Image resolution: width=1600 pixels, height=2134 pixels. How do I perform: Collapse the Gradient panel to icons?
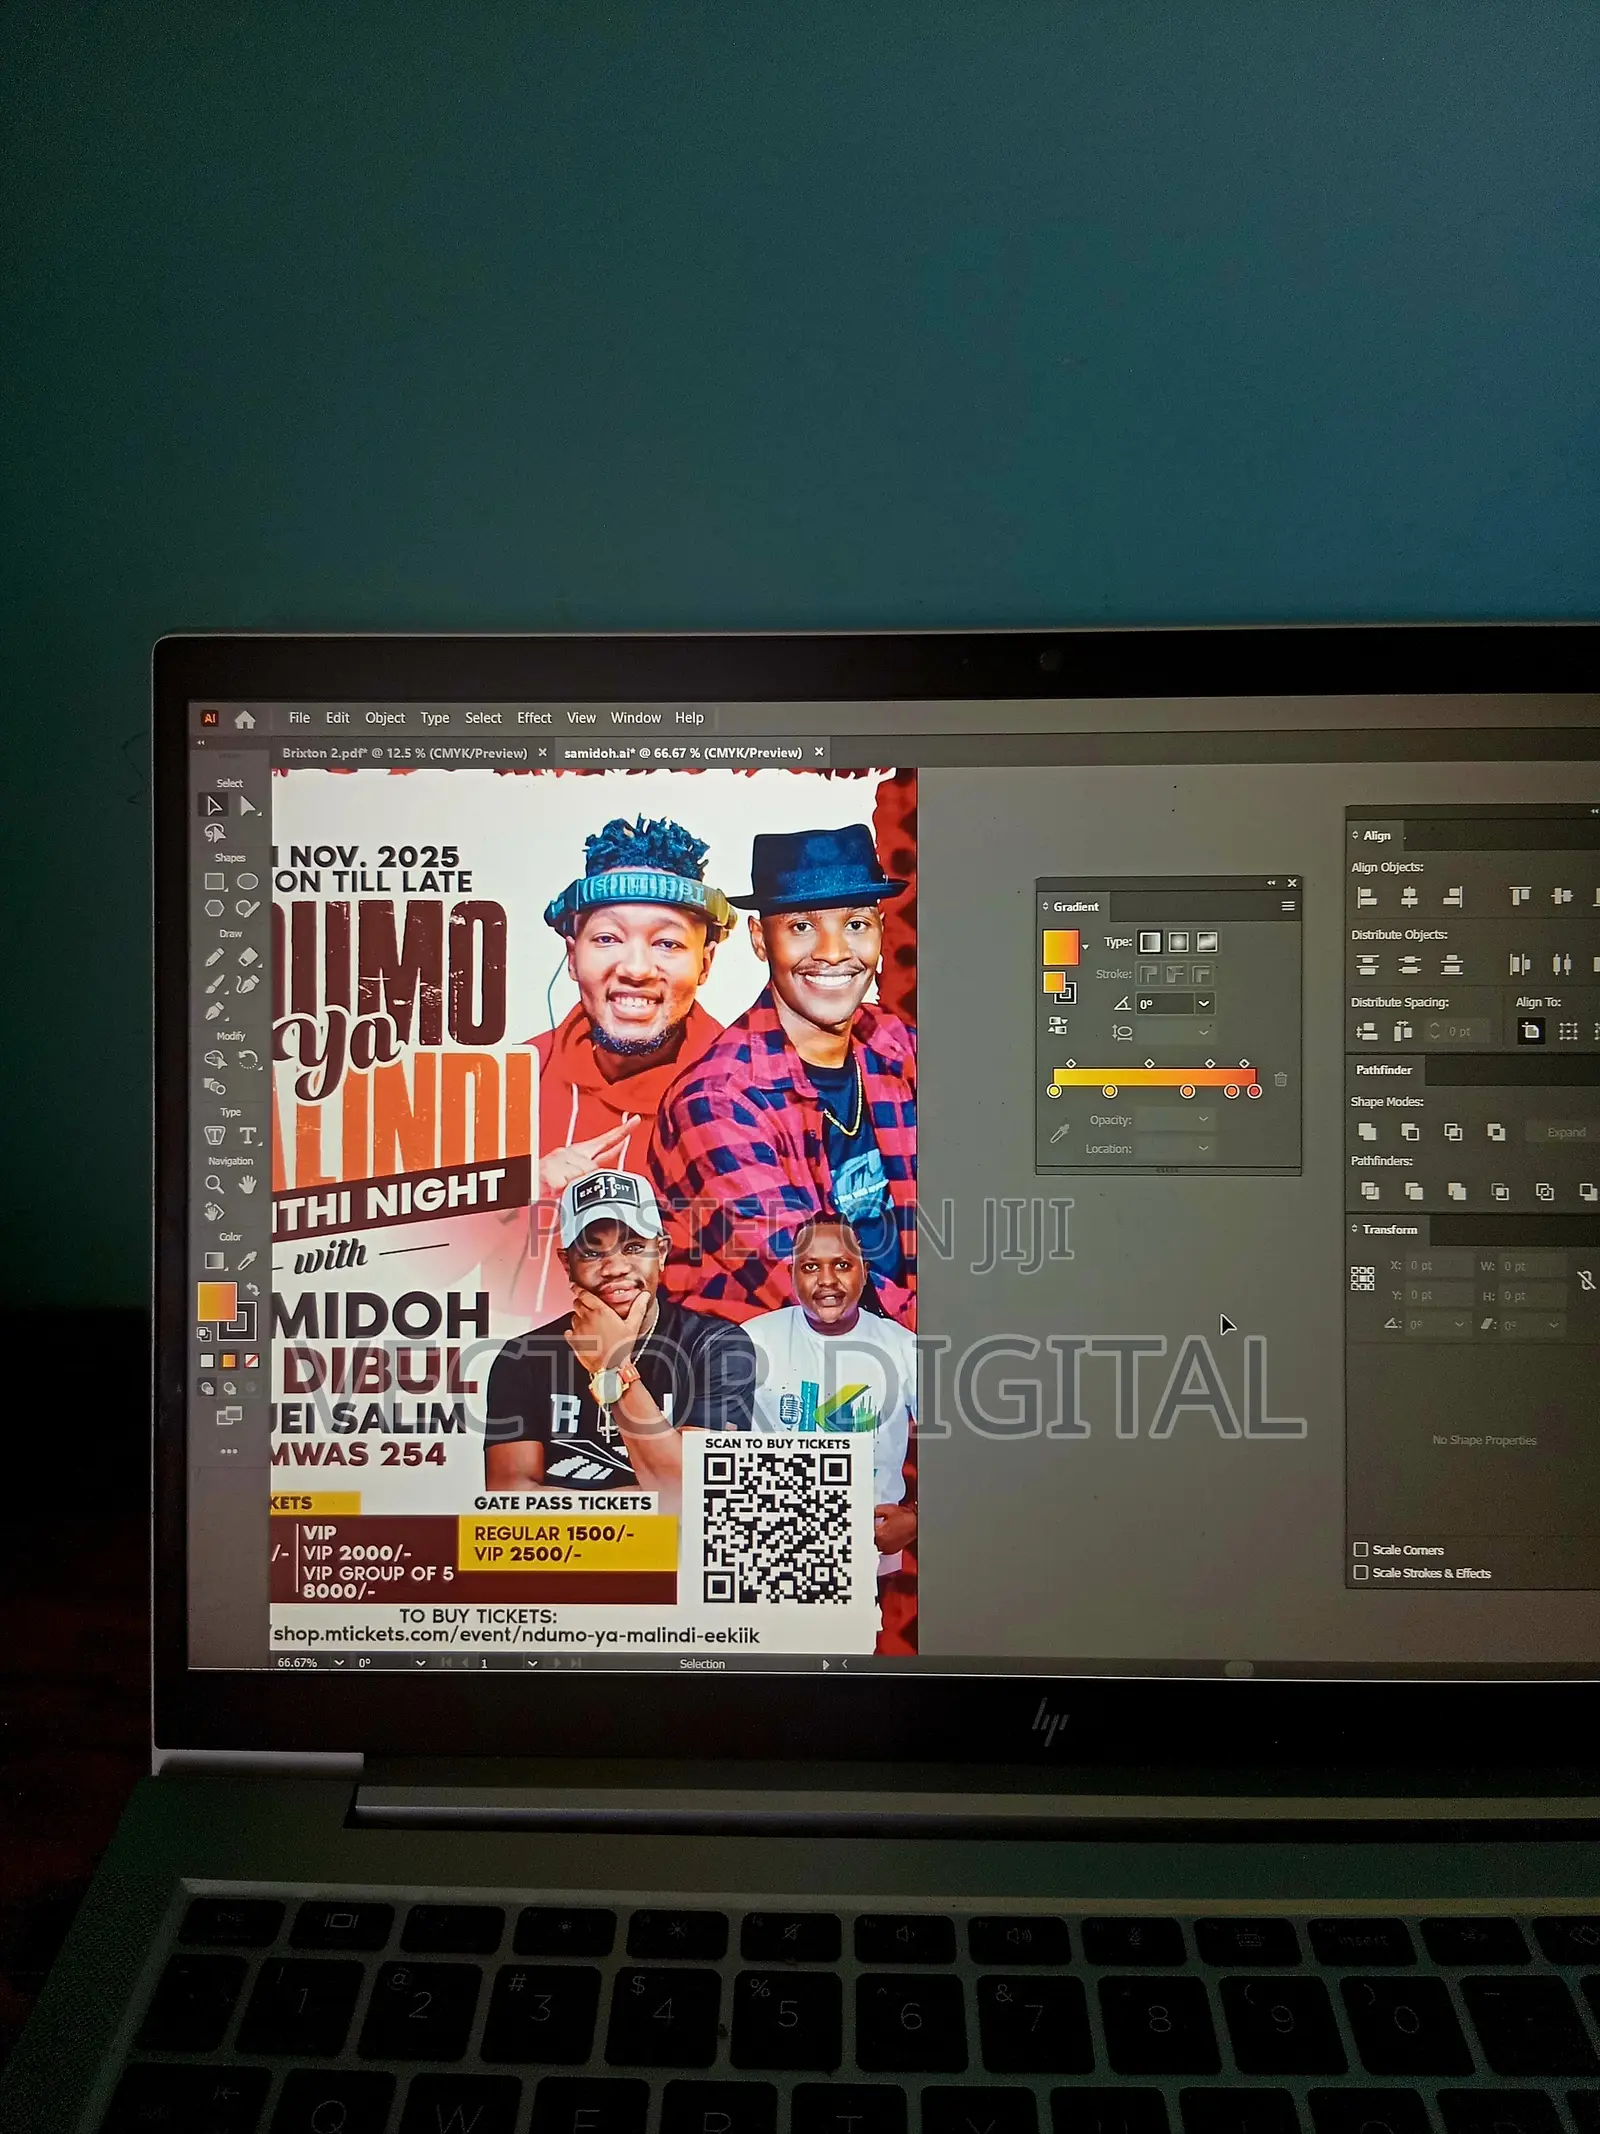[1271, 883]
